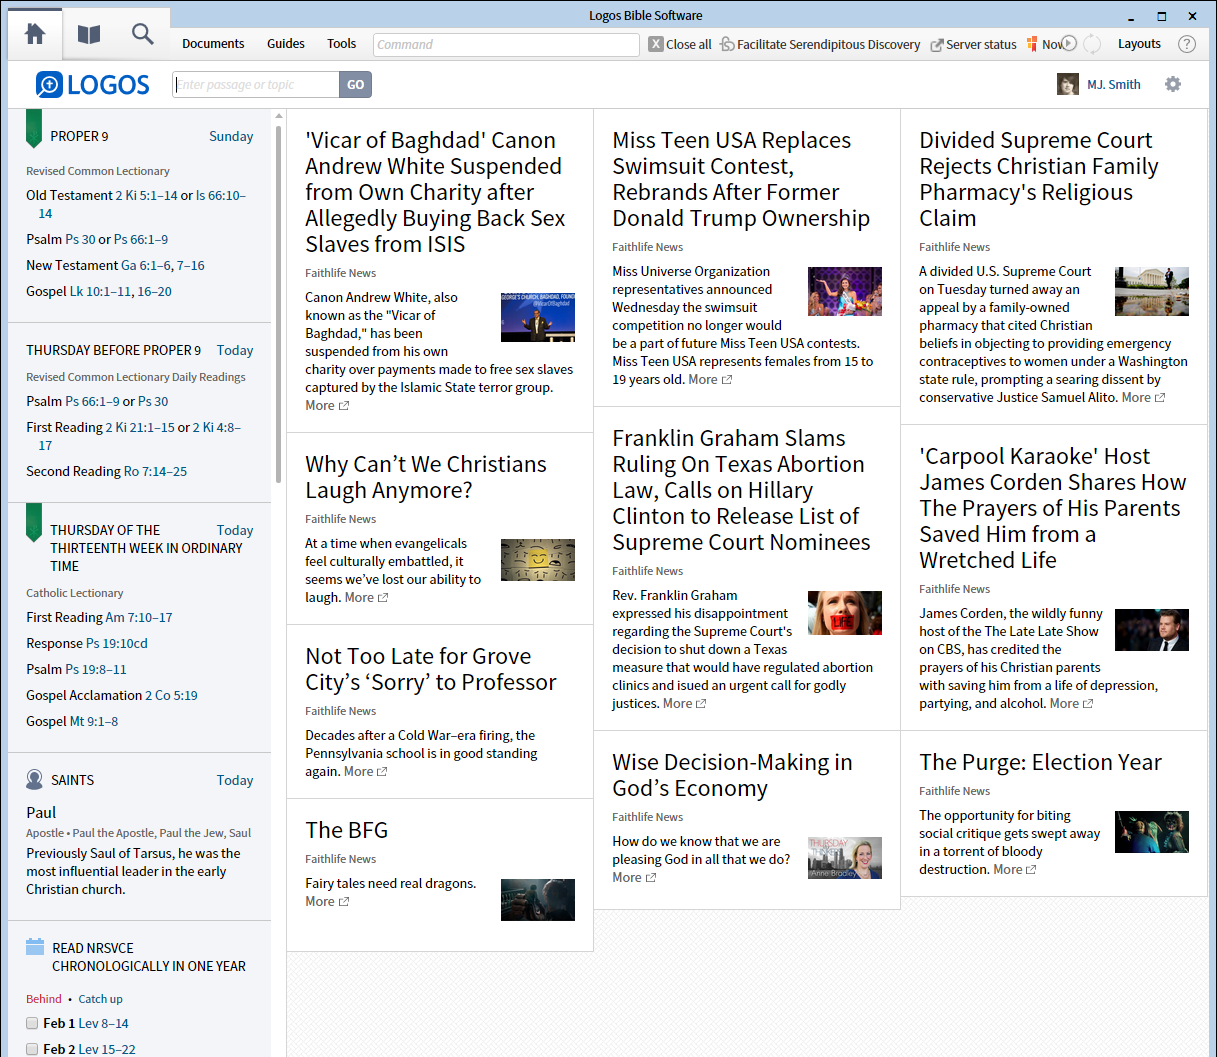This screenshot has height=1057, width=1217.
Task: Click Close all to dismiss notifications
Action: point(679,44)
